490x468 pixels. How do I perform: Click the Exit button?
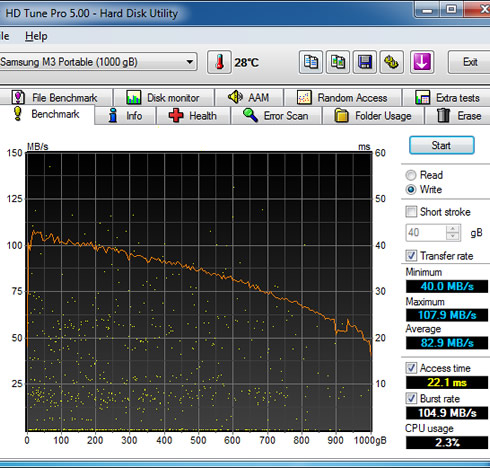point(470,62)
